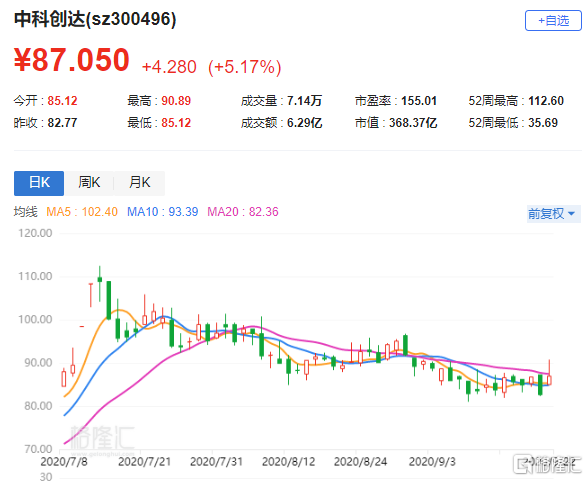588x481 pixels.
Task: Select the turnover value 6.29亿
Action: click(304, 123)
